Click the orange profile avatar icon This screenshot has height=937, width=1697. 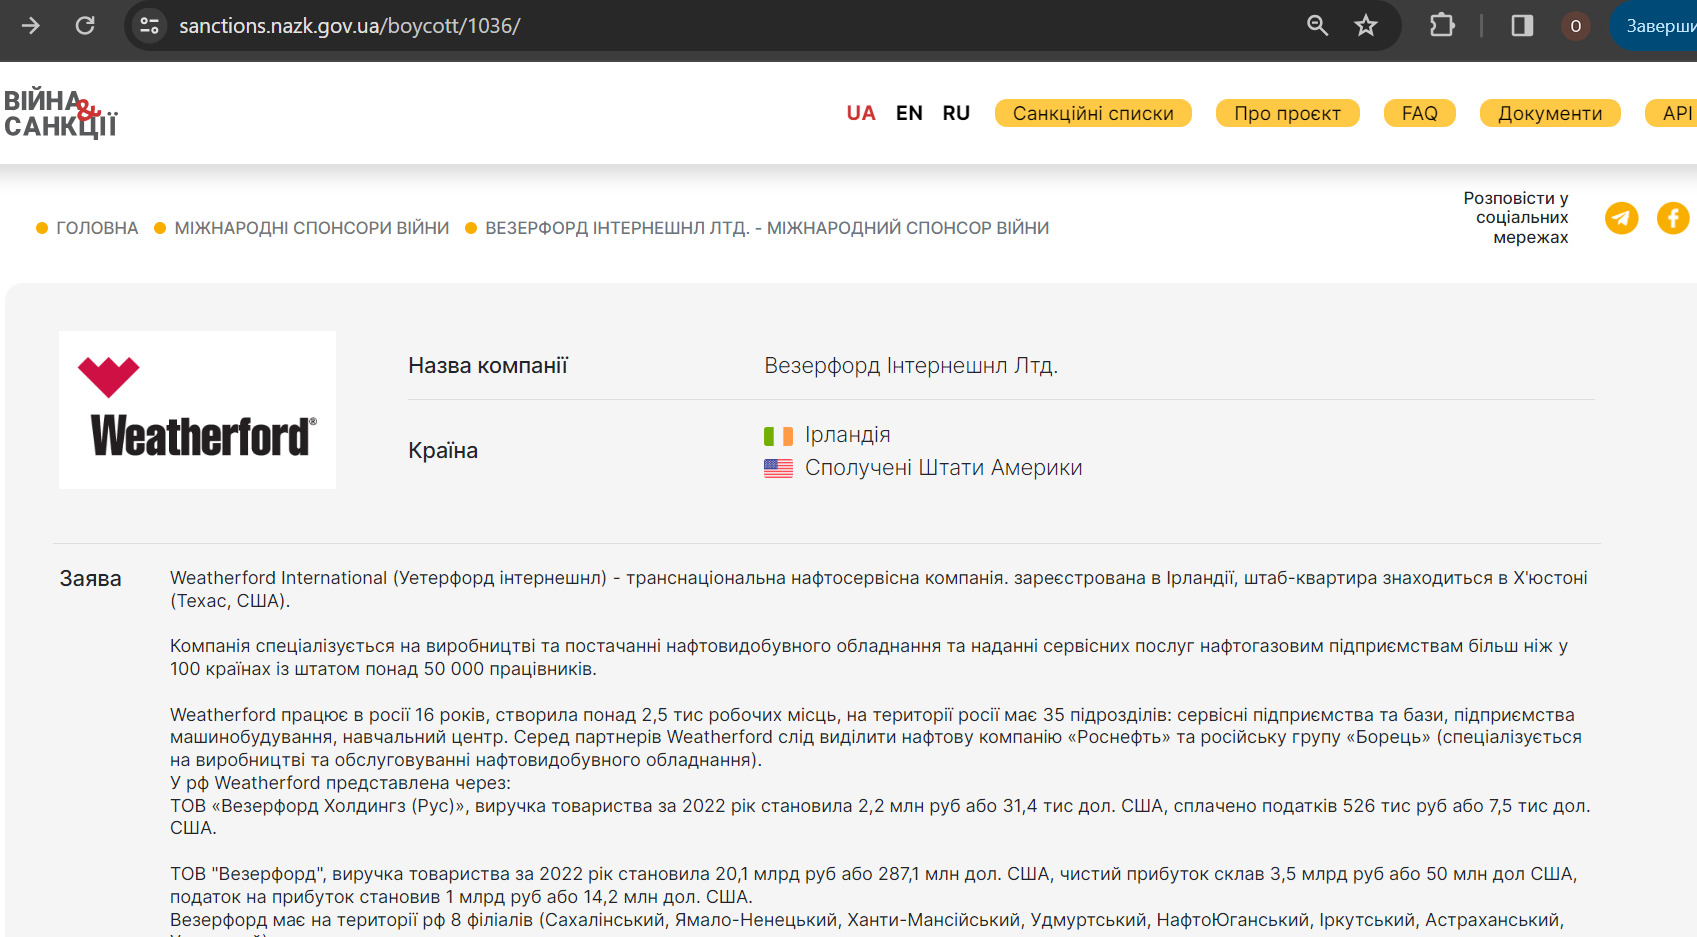(1576, 26)
